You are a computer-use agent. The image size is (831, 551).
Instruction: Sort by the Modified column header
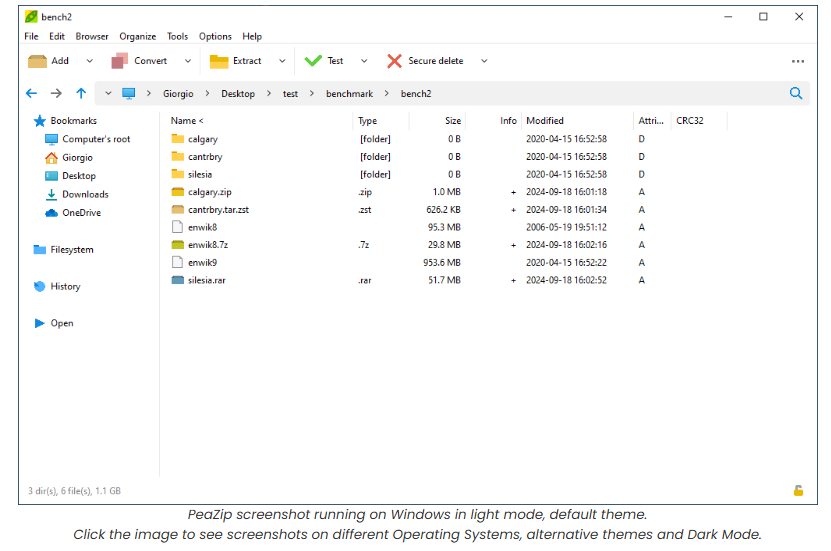click(545, 121)
